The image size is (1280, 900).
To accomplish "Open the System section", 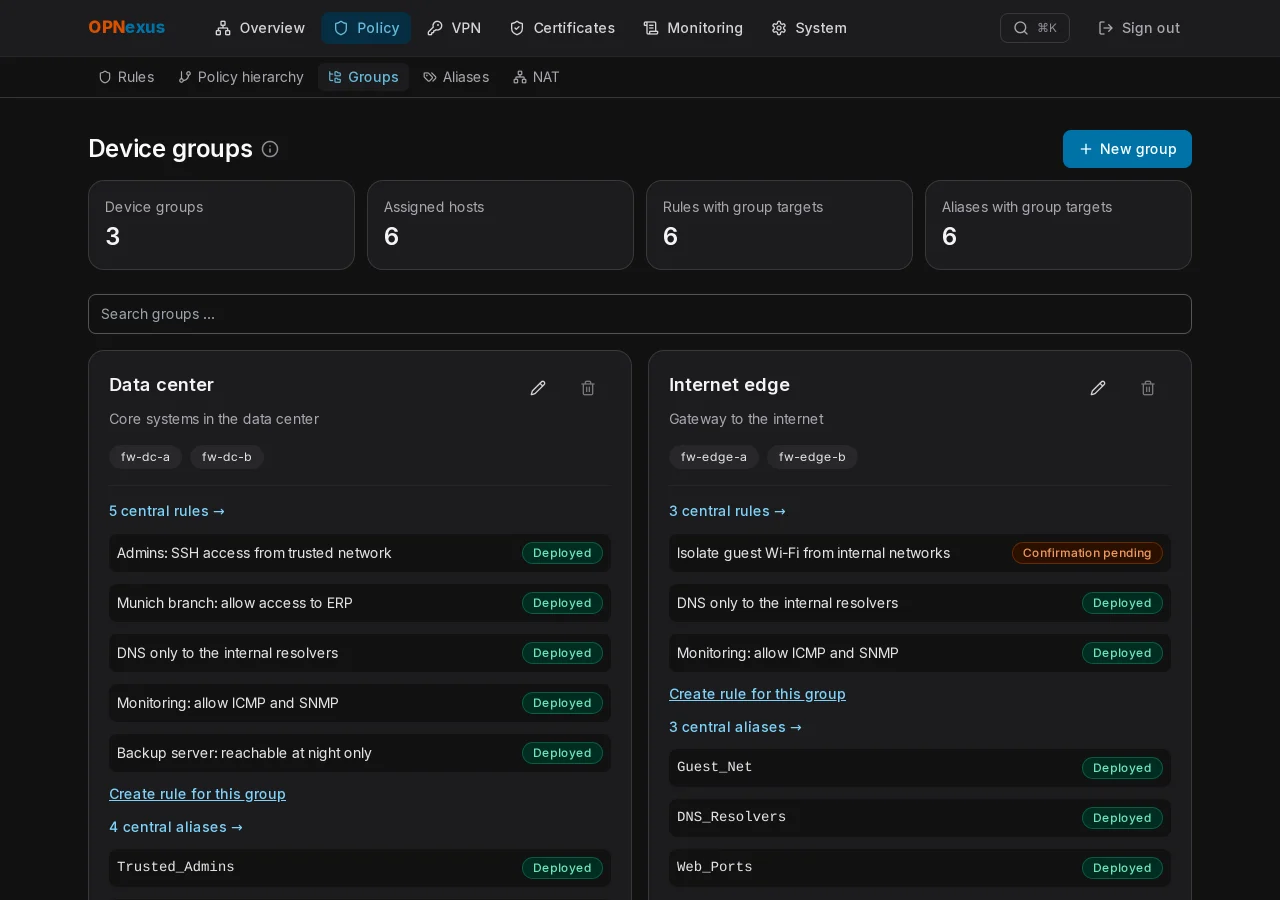I will tap(809, 28).
